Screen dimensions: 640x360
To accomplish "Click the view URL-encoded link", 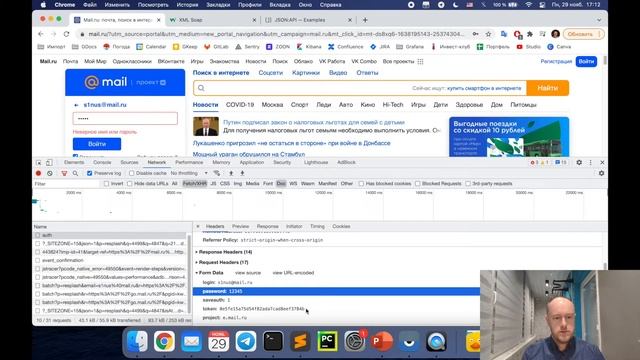I will tap(293, 273).
